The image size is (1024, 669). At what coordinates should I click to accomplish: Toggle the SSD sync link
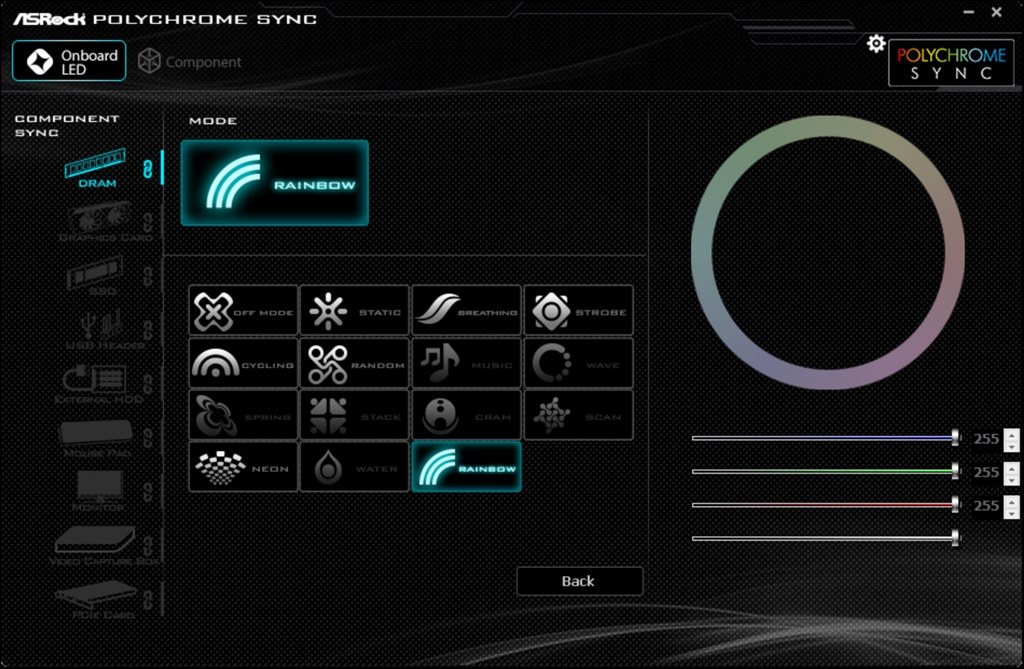point(148,276)
